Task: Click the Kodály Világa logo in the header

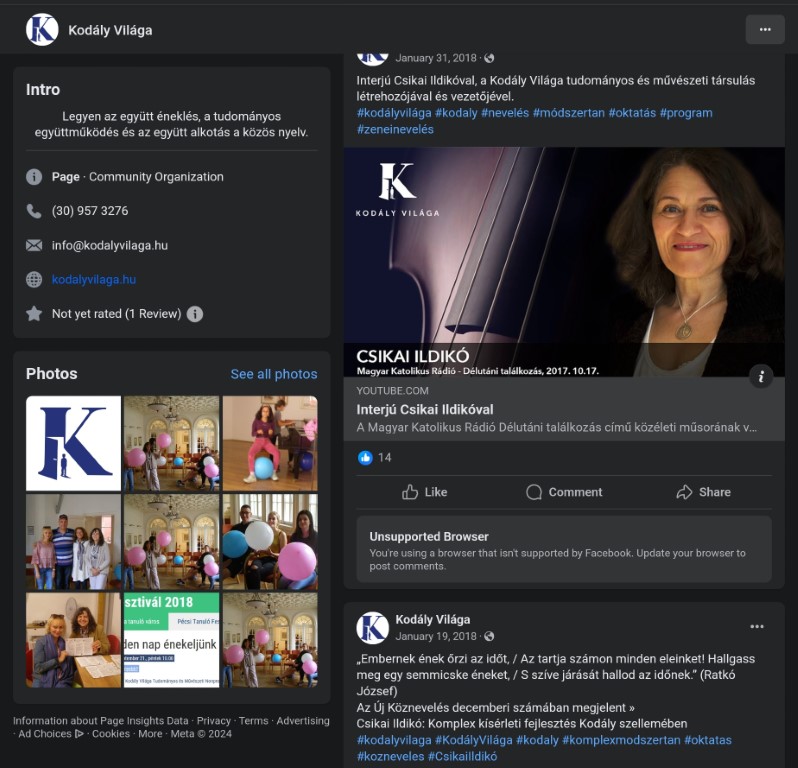Action: (x=42, y=30)
